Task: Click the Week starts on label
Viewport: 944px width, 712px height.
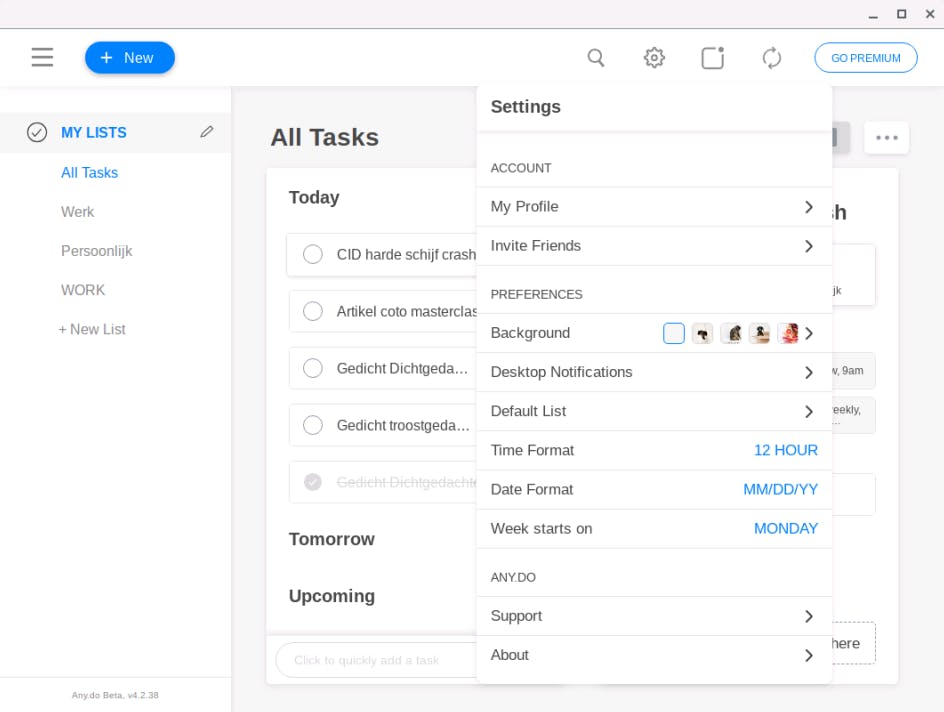Action: point(541,528)
